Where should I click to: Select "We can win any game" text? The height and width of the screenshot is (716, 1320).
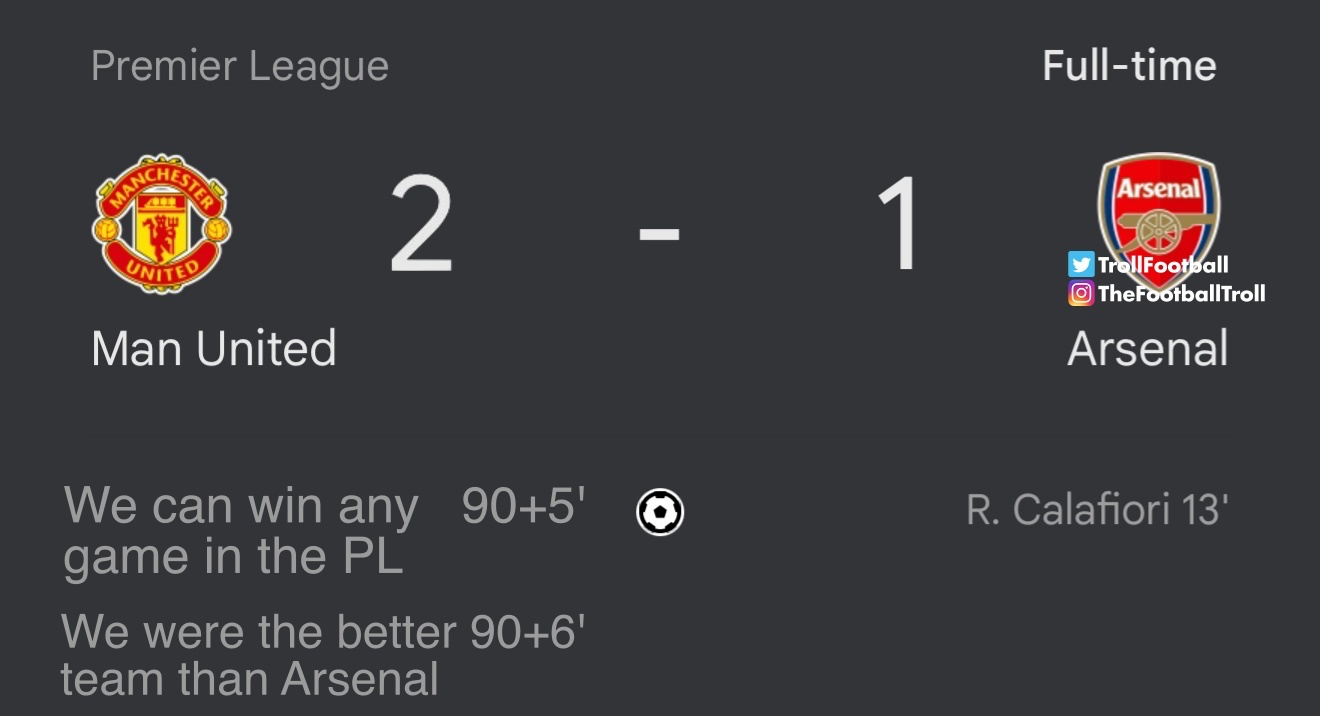tap(240, 531)
